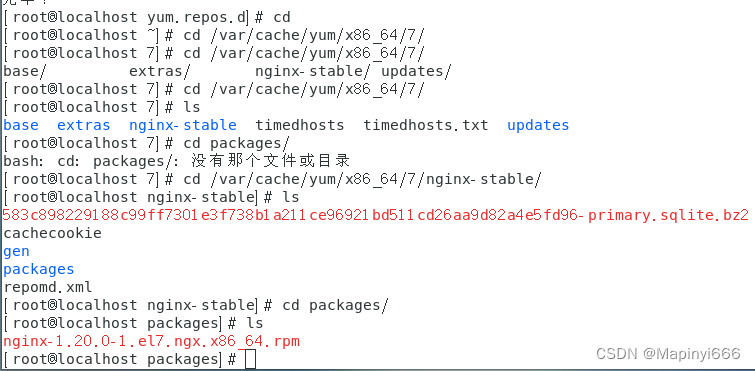Click the blue extras directory in ls output
Screen dimensions: 755x371
(84, 125)
